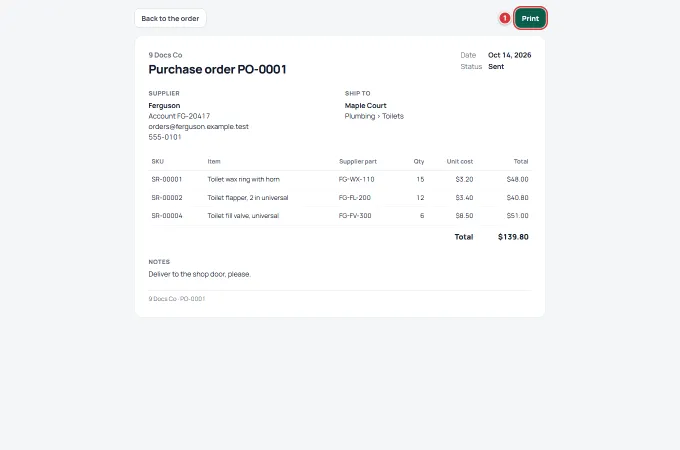Click the Total column header
Image resolution: width=680 pixels, height=450 pixels.
pos(521,161)
